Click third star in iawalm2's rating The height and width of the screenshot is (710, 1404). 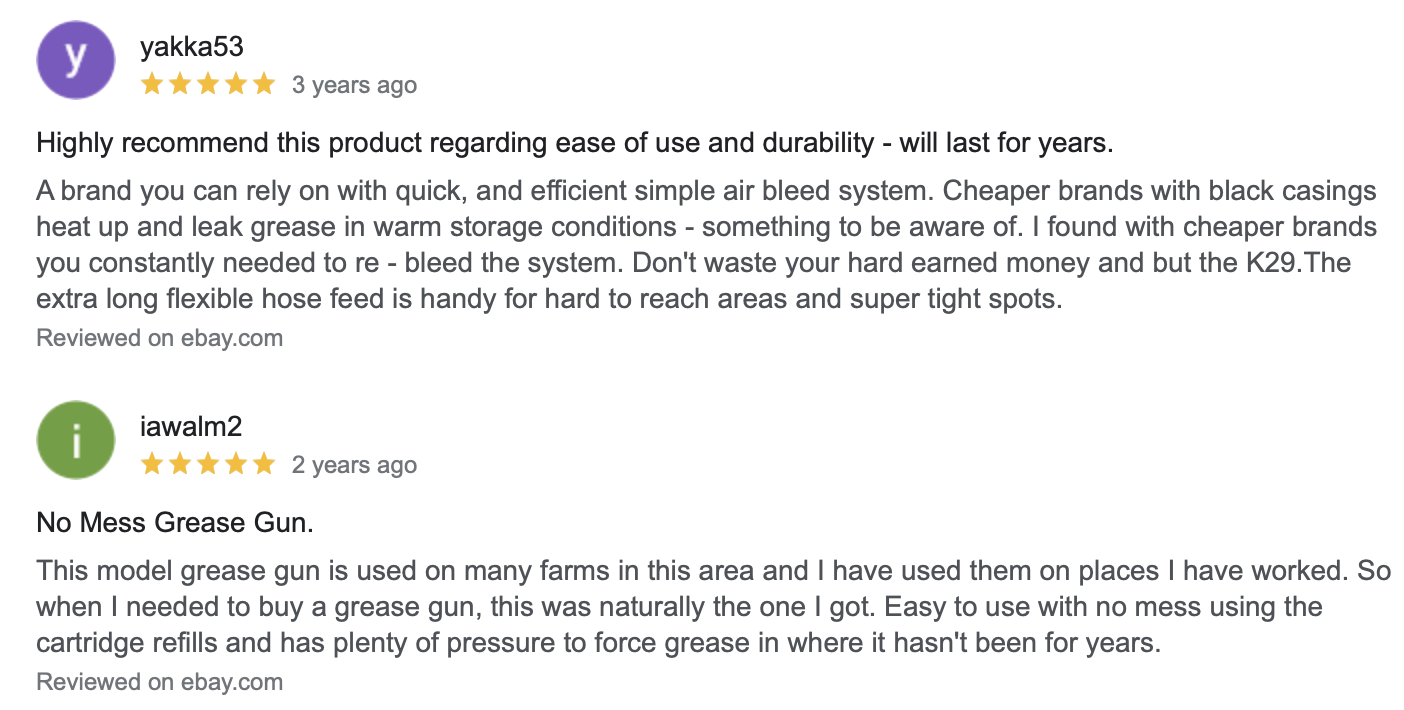[x=208, y=464]
